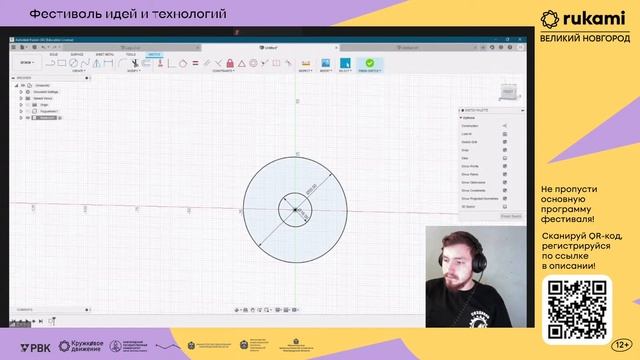Image resolution: width=640 pixels, height=360 pixels.
Task: Switch to the Sheet Metal tab
Action: [x=104, y=54]
